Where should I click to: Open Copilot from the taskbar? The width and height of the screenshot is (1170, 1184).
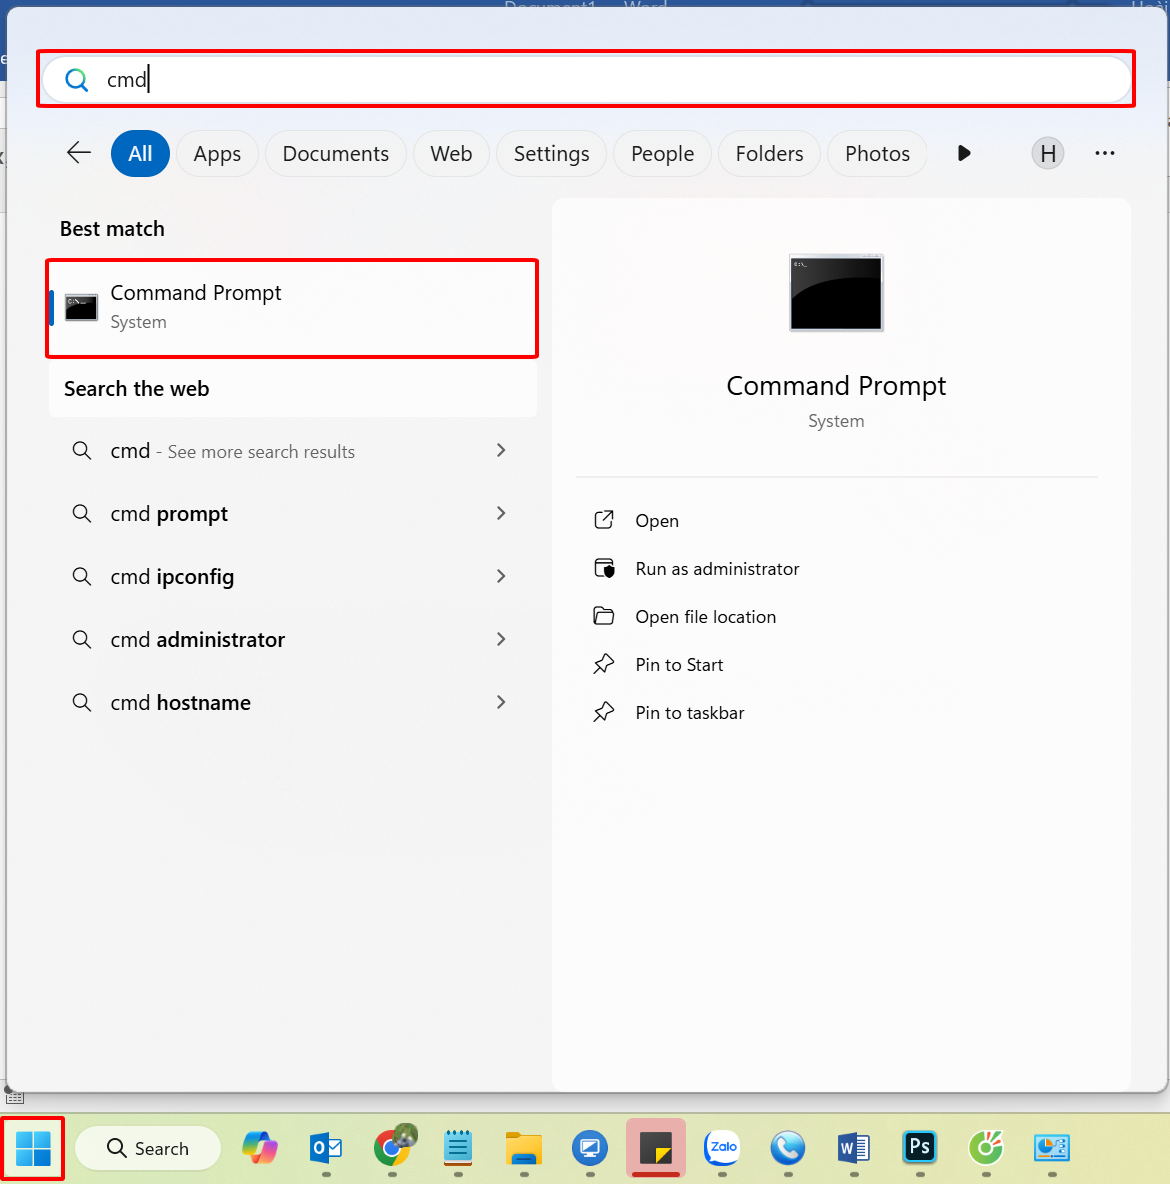click(260, 1147)
